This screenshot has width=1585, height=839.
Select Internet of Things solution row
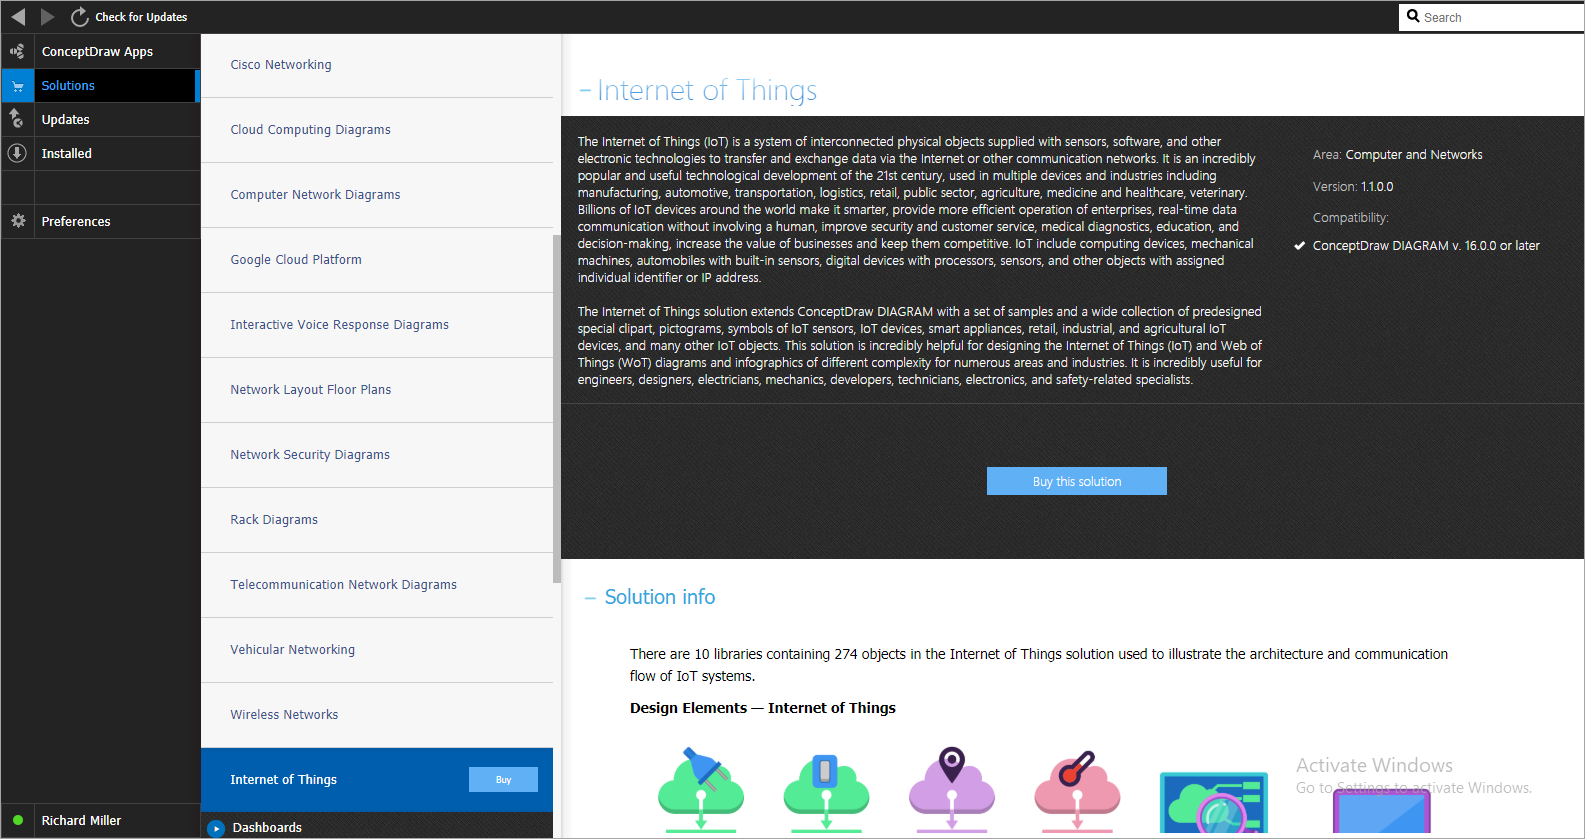click(377, 780)
